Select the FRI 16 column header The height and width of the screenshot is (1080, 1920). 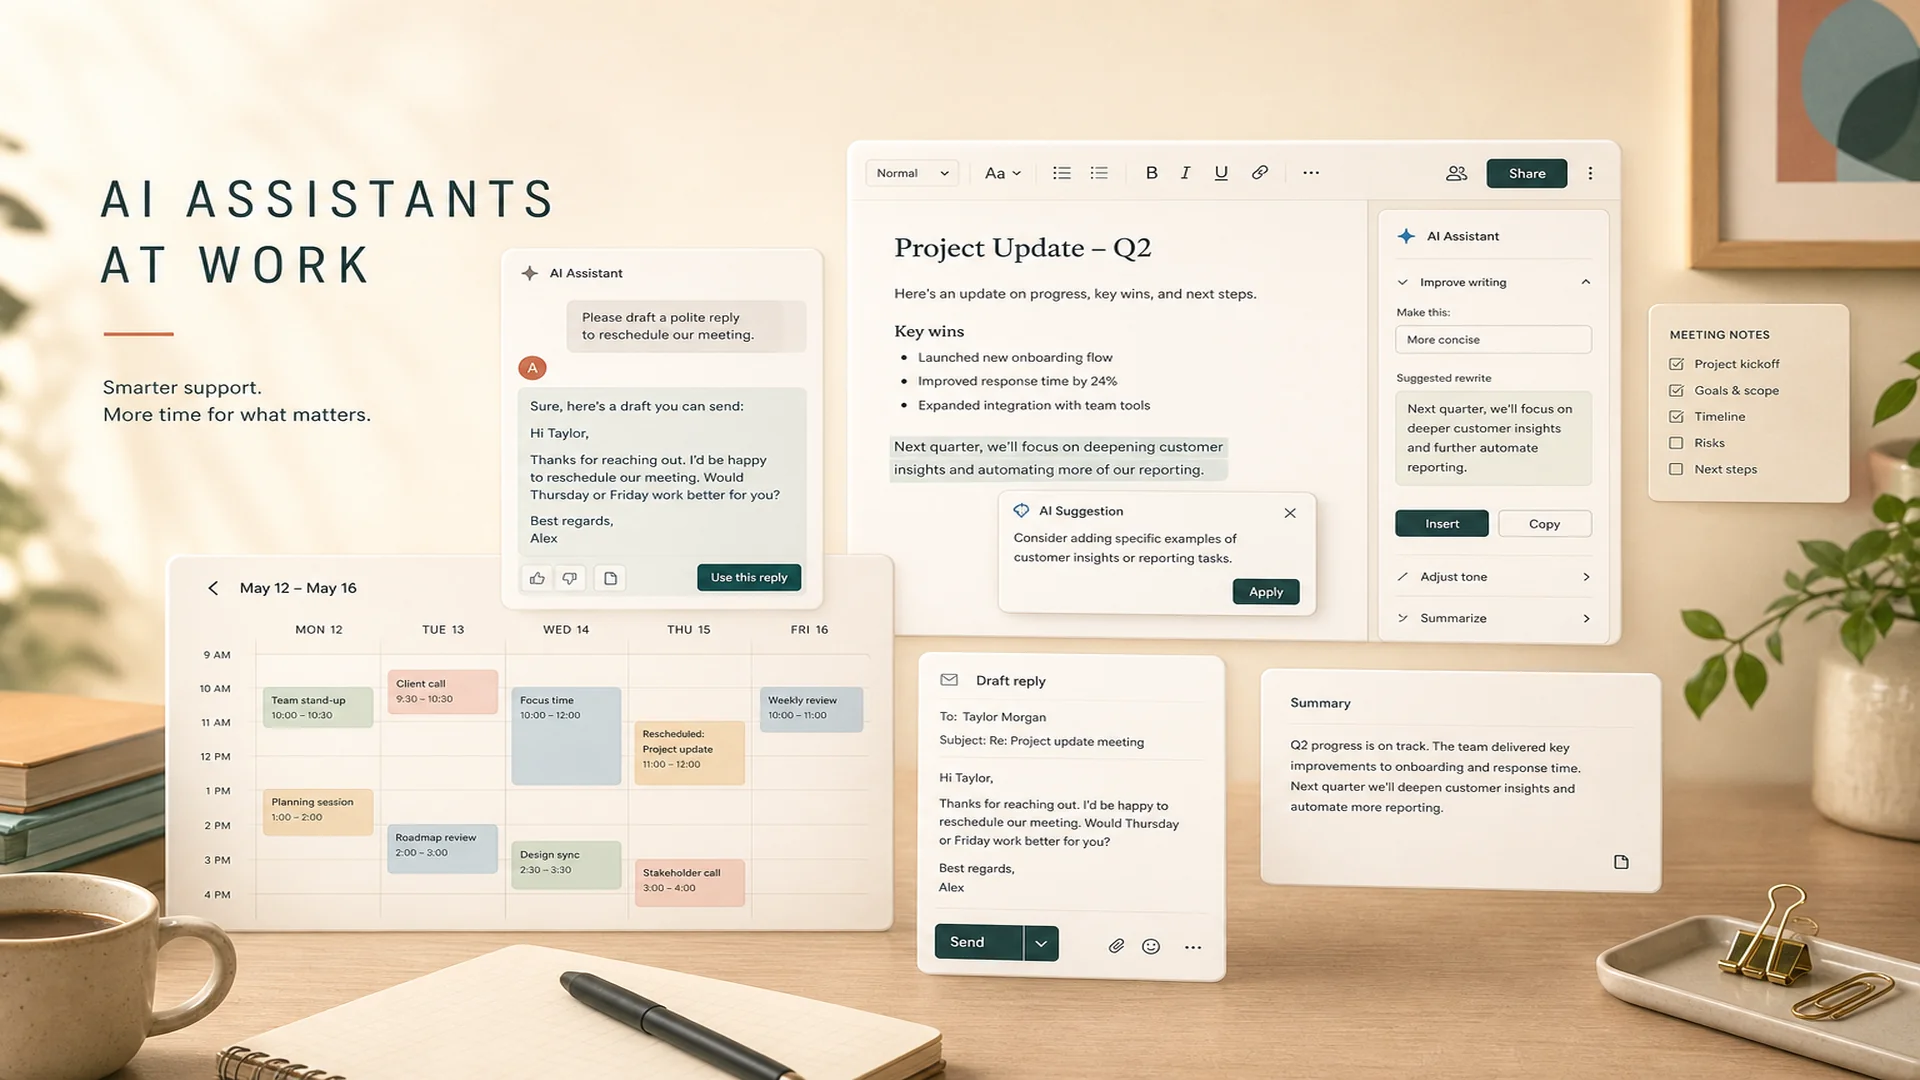tap(809, 630)
